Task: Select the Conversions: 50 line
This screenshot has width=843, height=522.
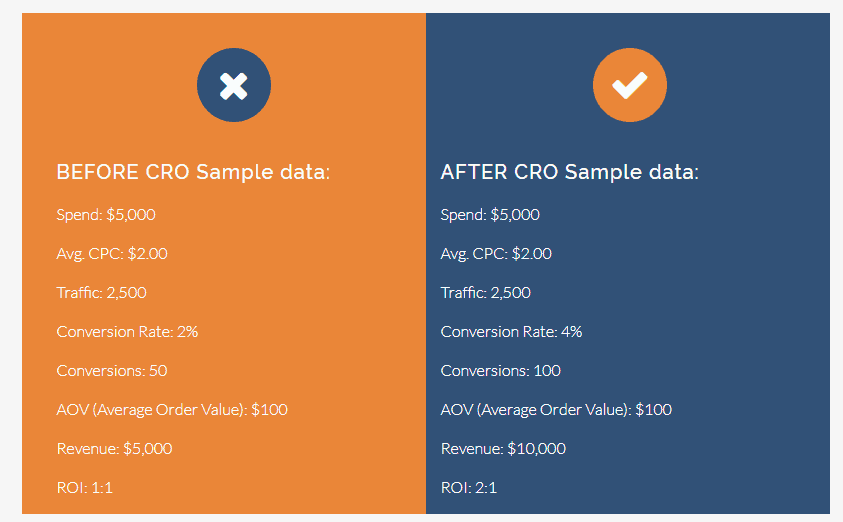Action: 112,371
